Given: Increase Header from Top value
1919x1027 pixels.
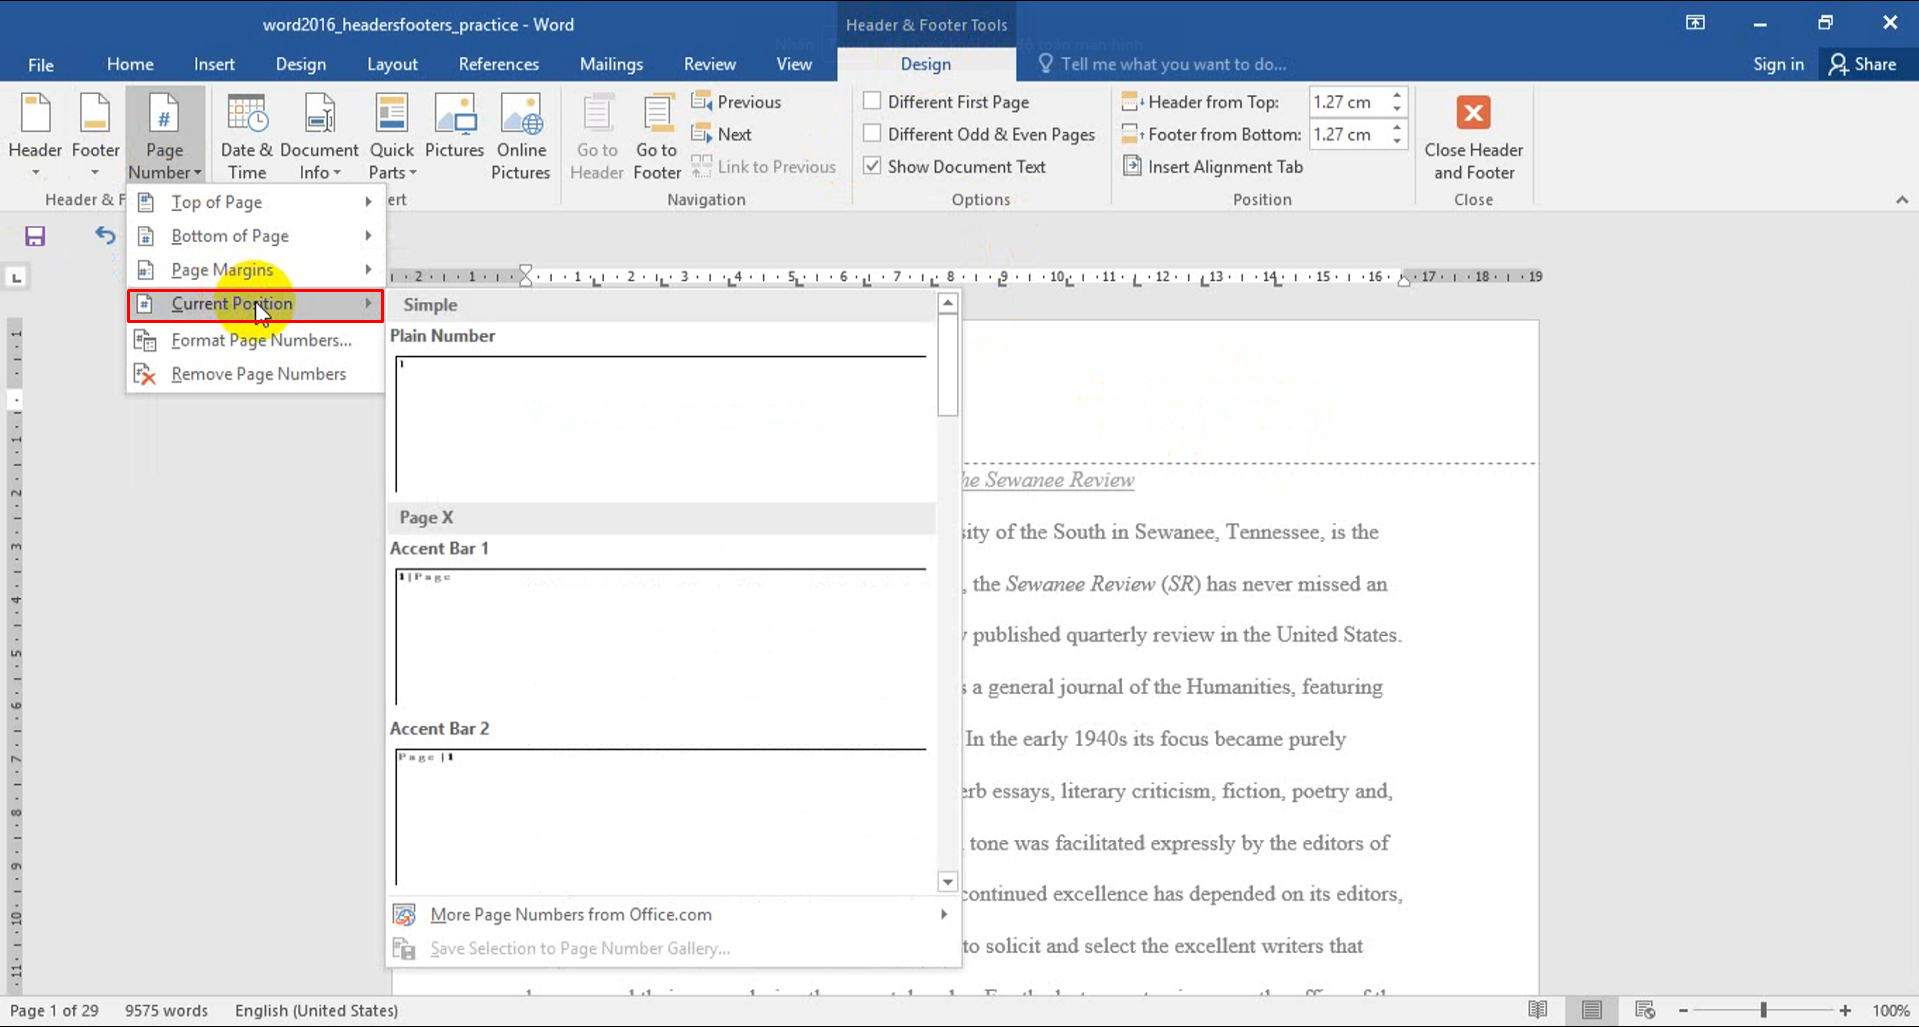Looking at the screenshot, I should (1397, 96).
